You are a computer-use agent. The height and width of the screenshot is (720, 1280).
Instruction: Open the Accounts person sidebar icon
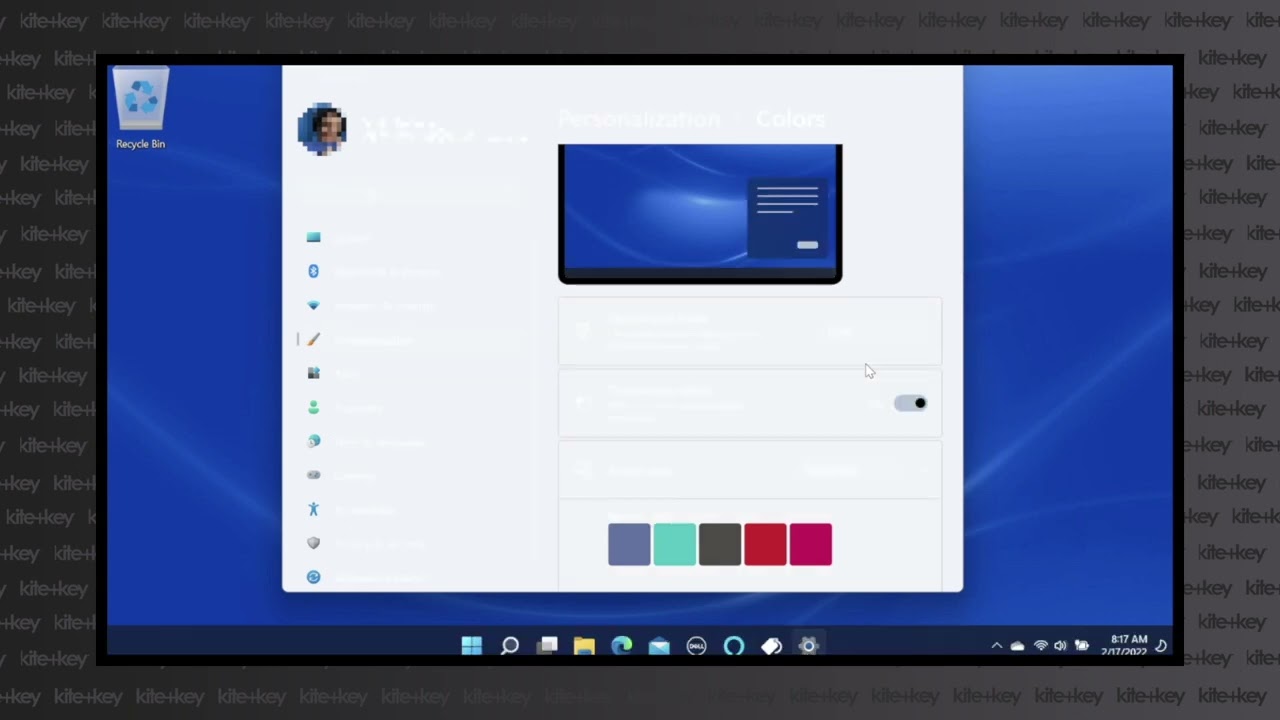tap(313, 407)
